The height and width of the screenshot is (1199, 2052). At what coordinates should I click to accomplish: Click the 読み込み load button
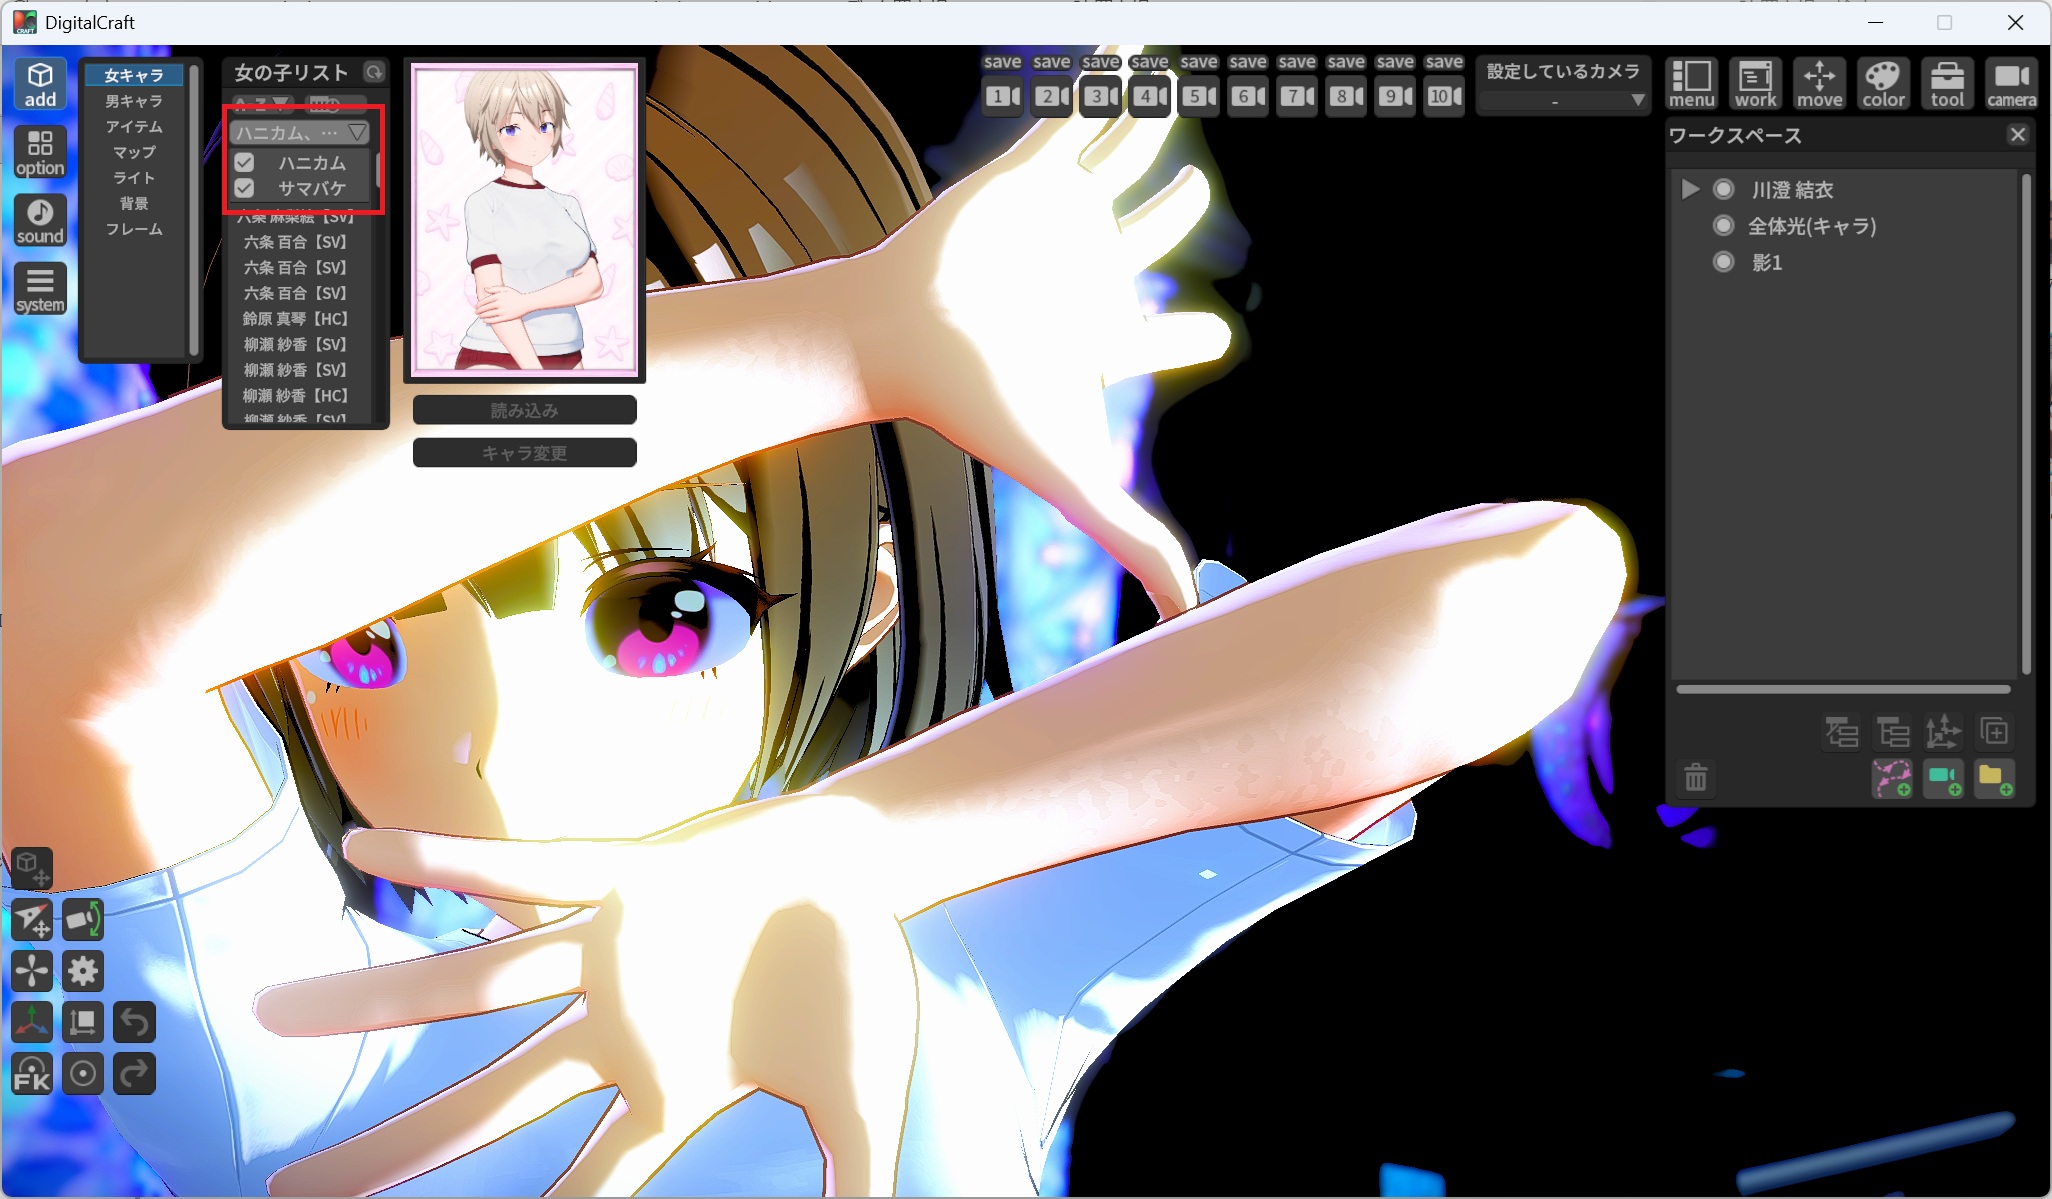coord(524,410)
